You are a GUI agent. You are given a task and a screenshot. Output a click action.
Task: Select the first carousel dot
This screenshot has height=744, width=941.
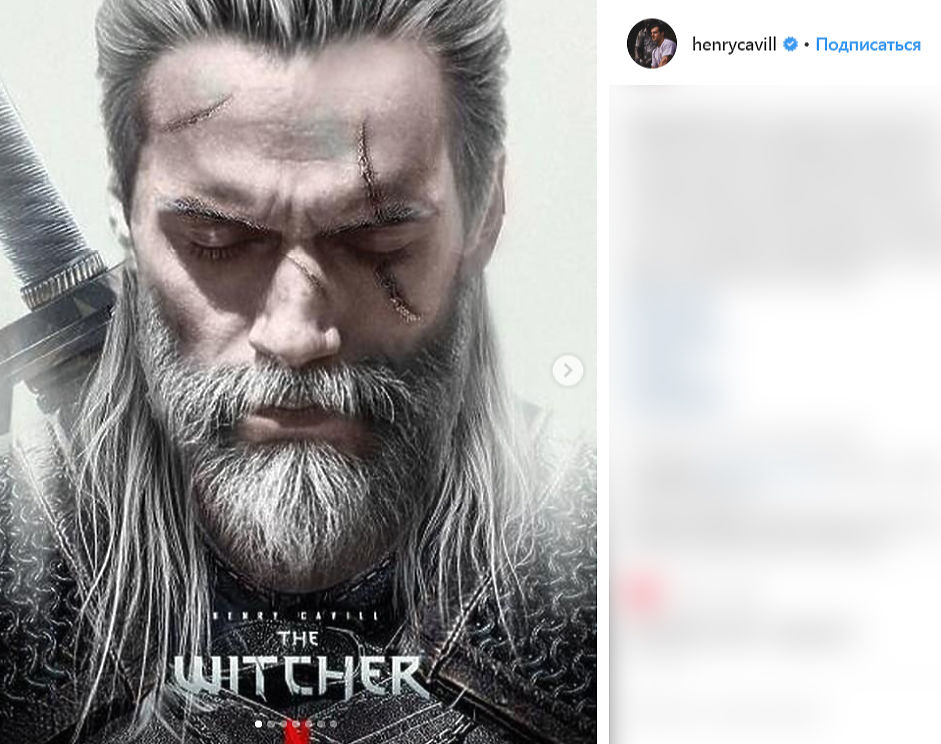point(258,723)
